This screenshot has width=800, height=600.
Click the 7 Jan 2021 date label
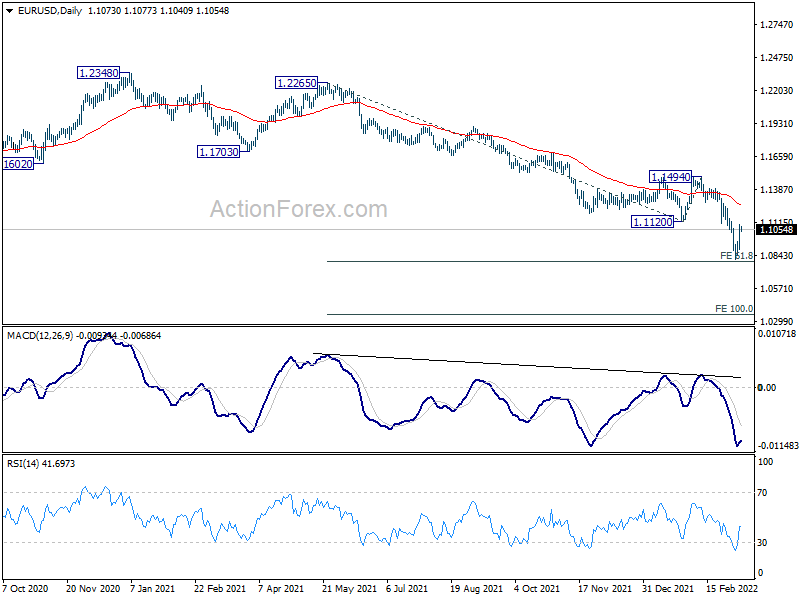click(153, 588)
